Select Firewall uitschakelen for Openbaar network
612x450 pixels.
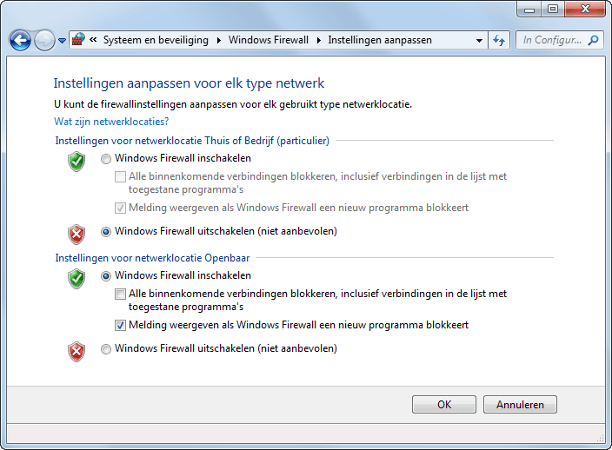(x=107, y=349)
